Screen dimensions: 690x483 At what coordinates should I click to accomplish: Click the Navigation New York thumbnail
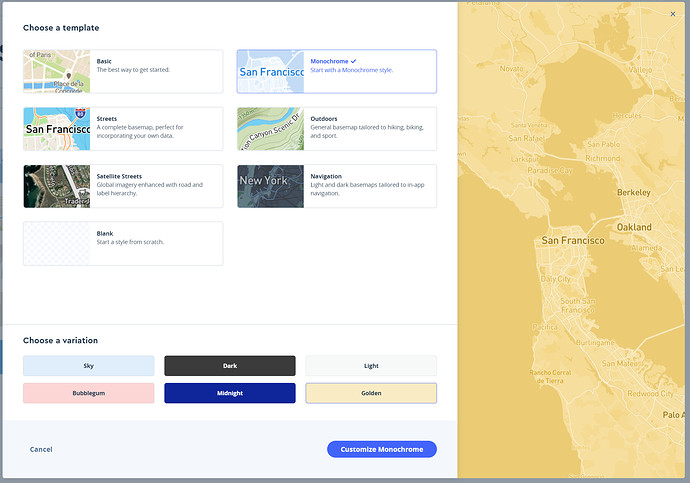click(271, 186)
